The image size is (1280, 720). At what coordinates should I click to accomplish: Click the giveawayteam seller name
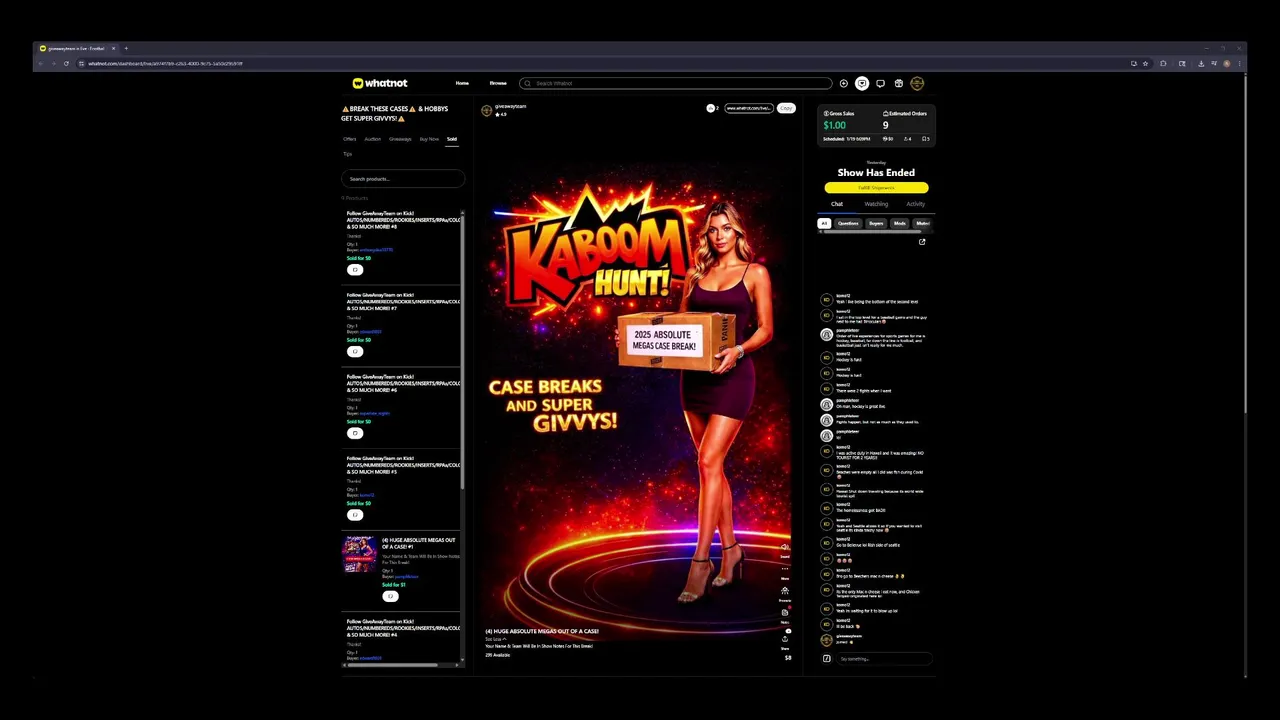(x=510, y=106)
